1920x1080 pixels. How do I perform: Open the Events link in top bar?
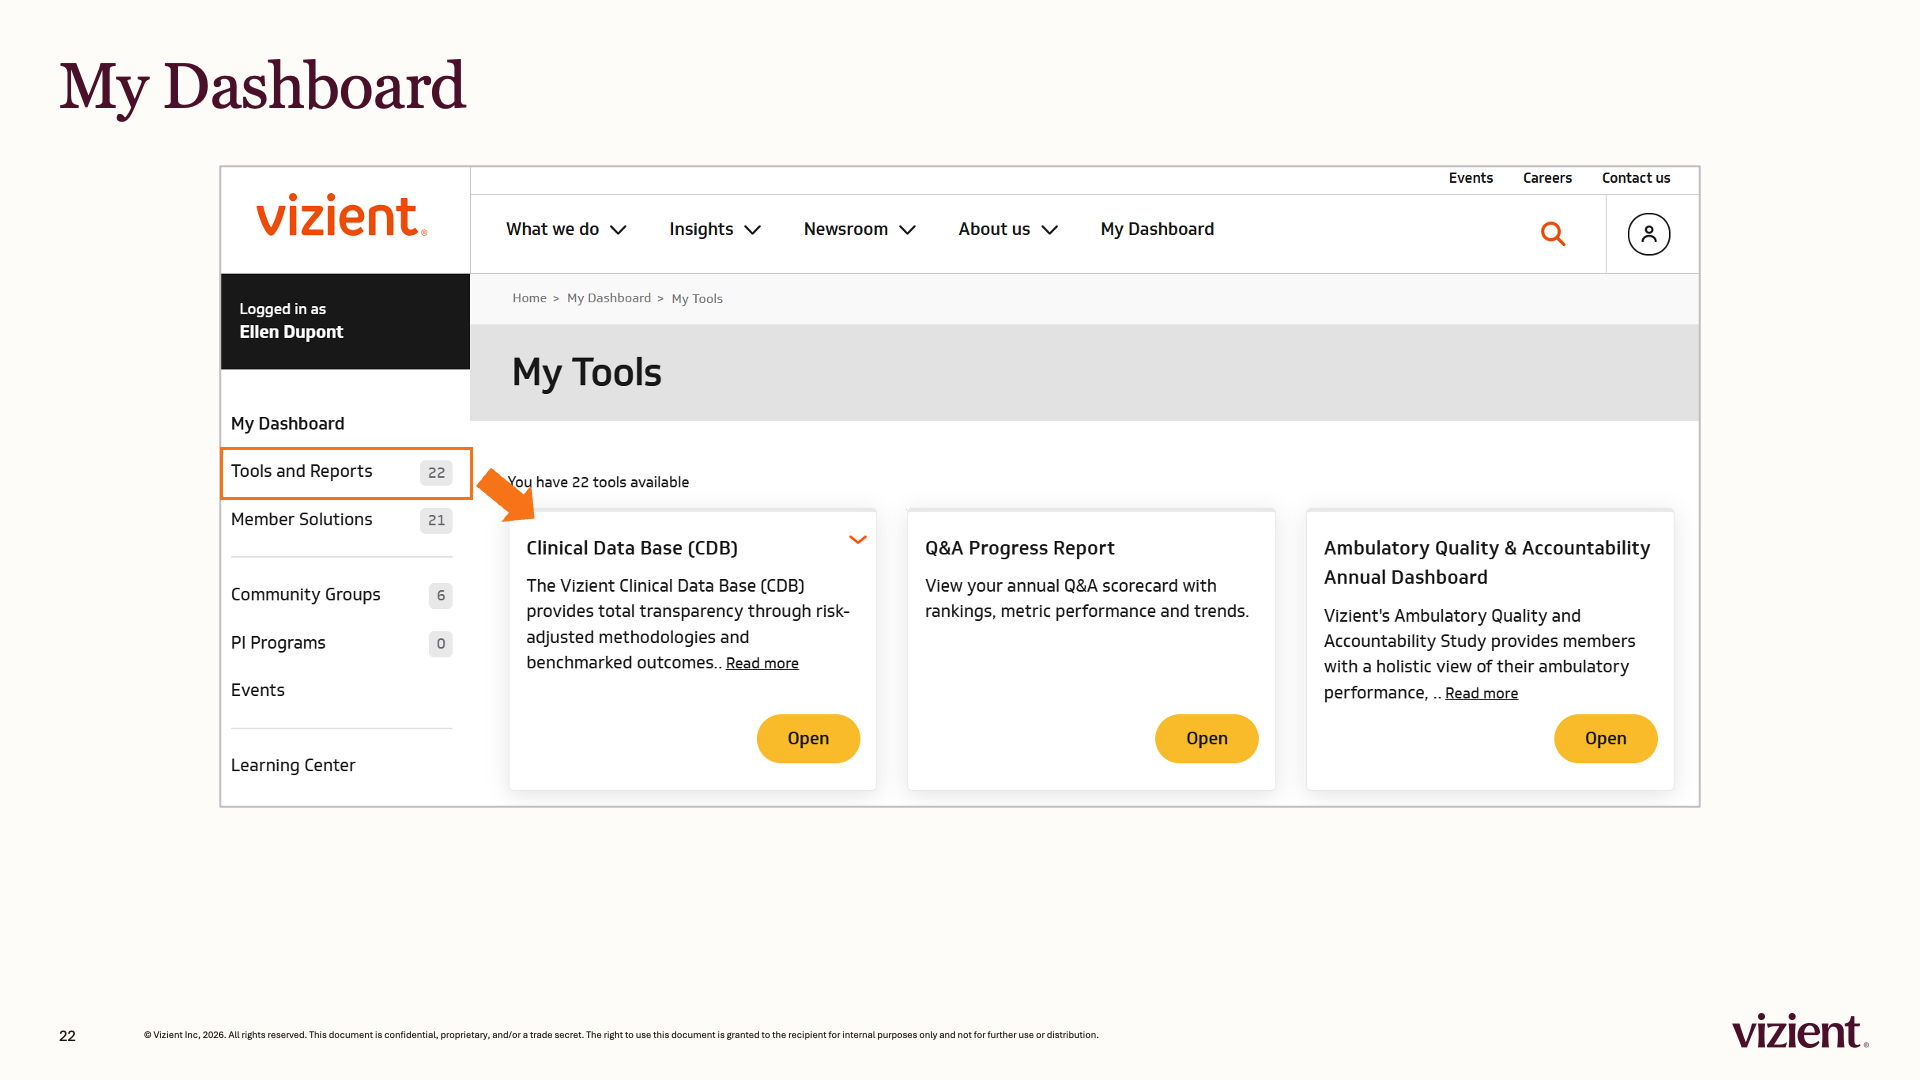(1470, 178)
